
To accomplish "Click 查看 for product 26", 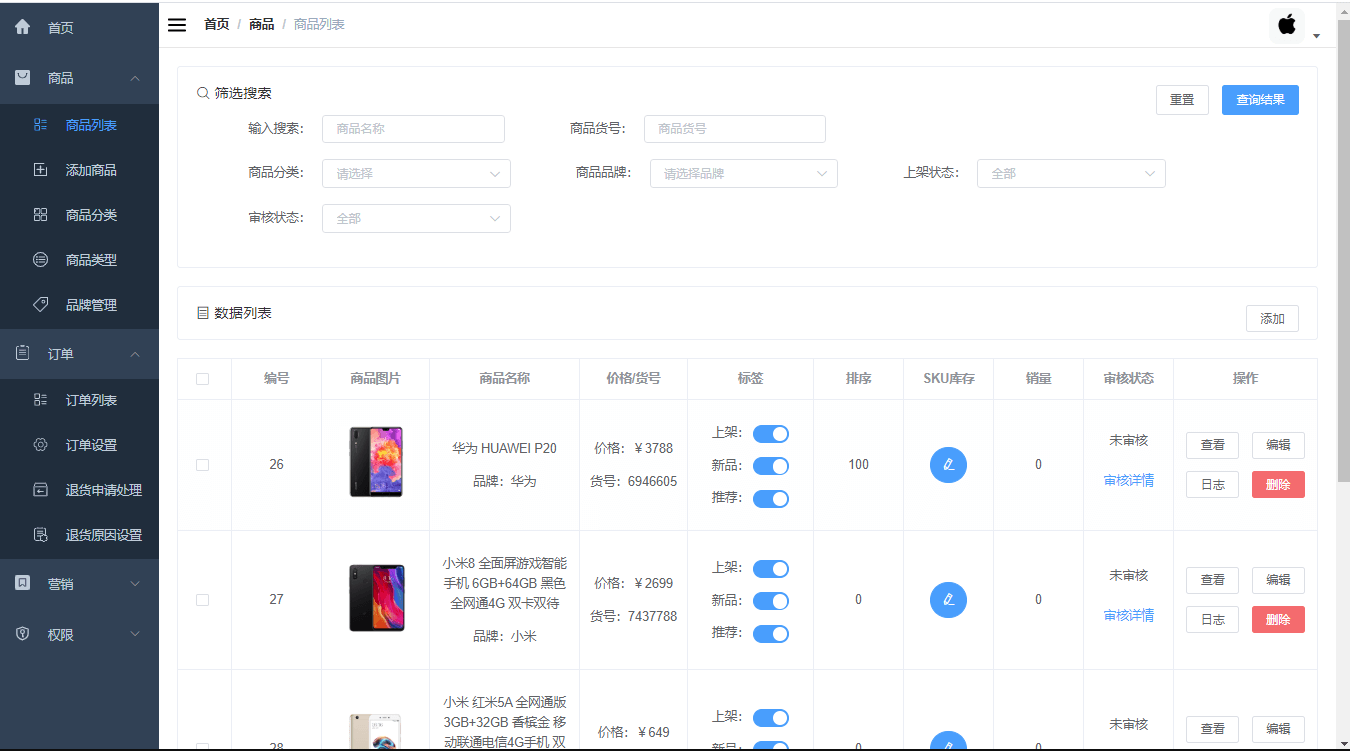I will click(1212, 445).
